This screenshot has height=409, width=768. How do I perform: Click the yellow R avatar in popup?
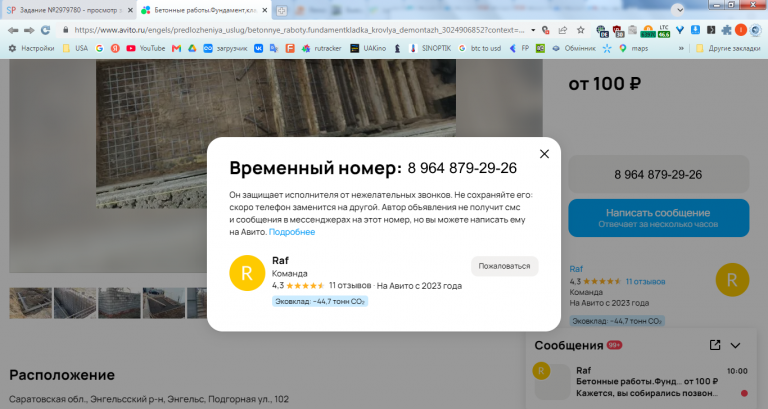[247, 273]
